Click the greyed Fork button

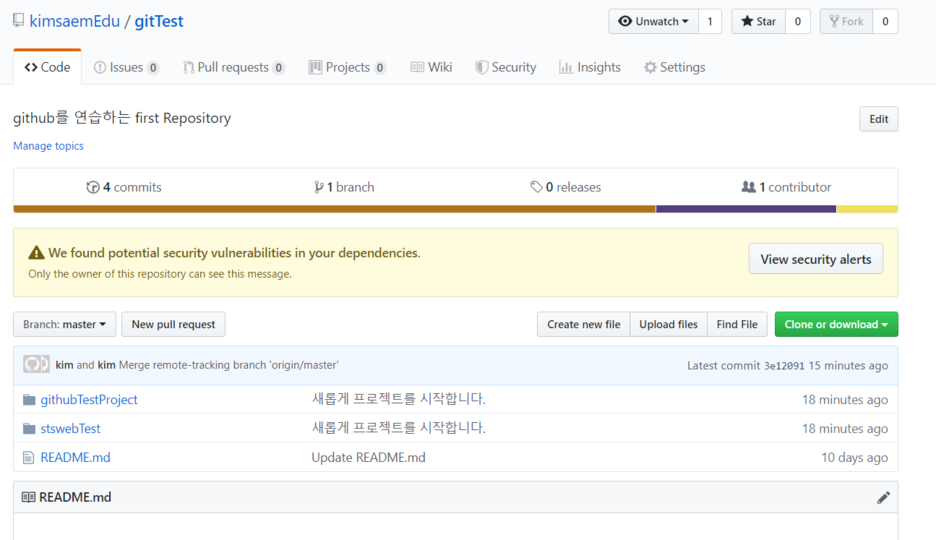pyautogui.click(x=846, y=21)
